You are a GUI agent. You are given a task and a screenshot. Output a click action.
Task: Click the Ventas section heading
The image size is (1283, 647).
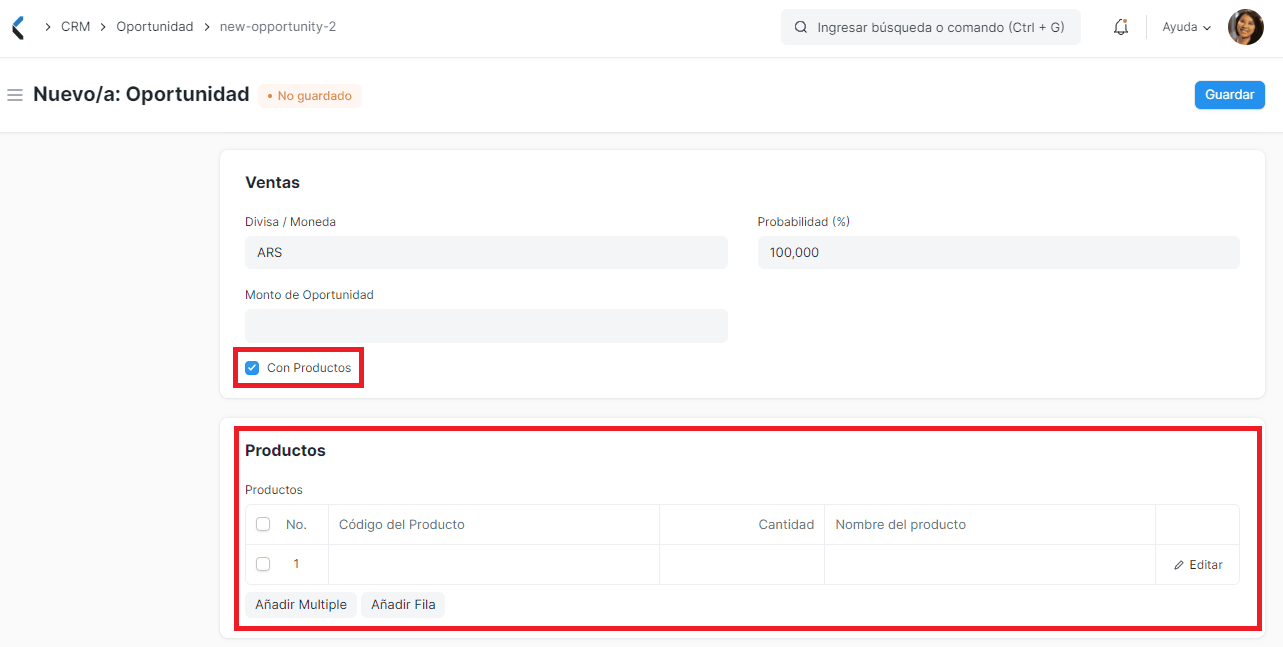pyautogui.click(x=273, y=183)
